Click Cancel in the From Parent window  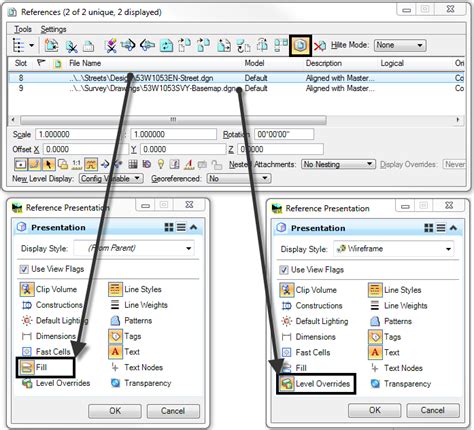173,411
